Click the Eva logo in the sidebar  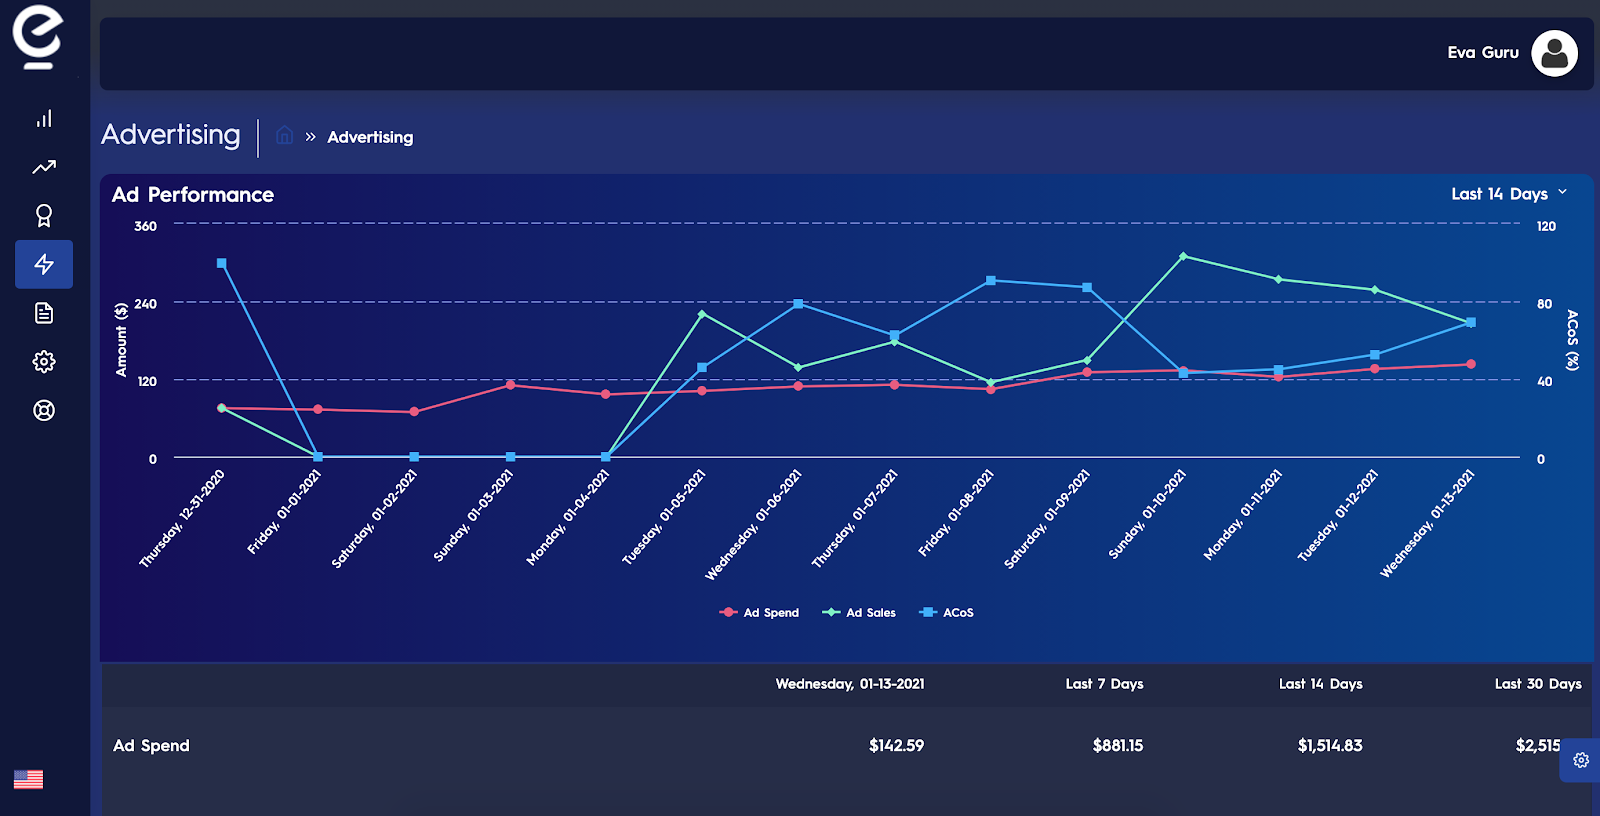pos(38,37)
